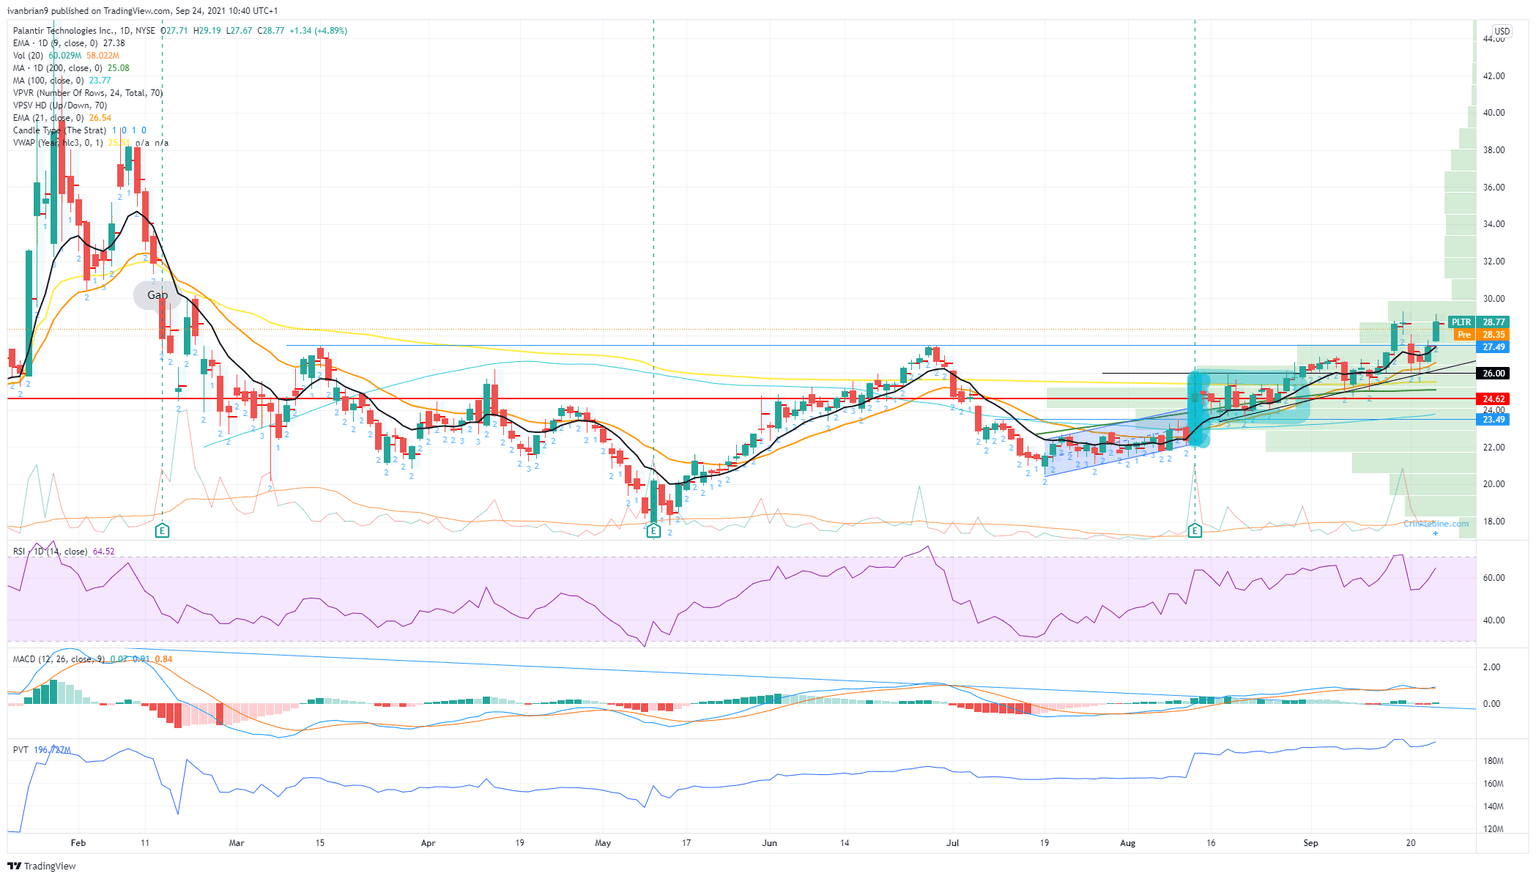Select the 24.62 red price line label
Image resolution: width=1536 pixels, height=879 pixels.
click(x=1493, y=398)
